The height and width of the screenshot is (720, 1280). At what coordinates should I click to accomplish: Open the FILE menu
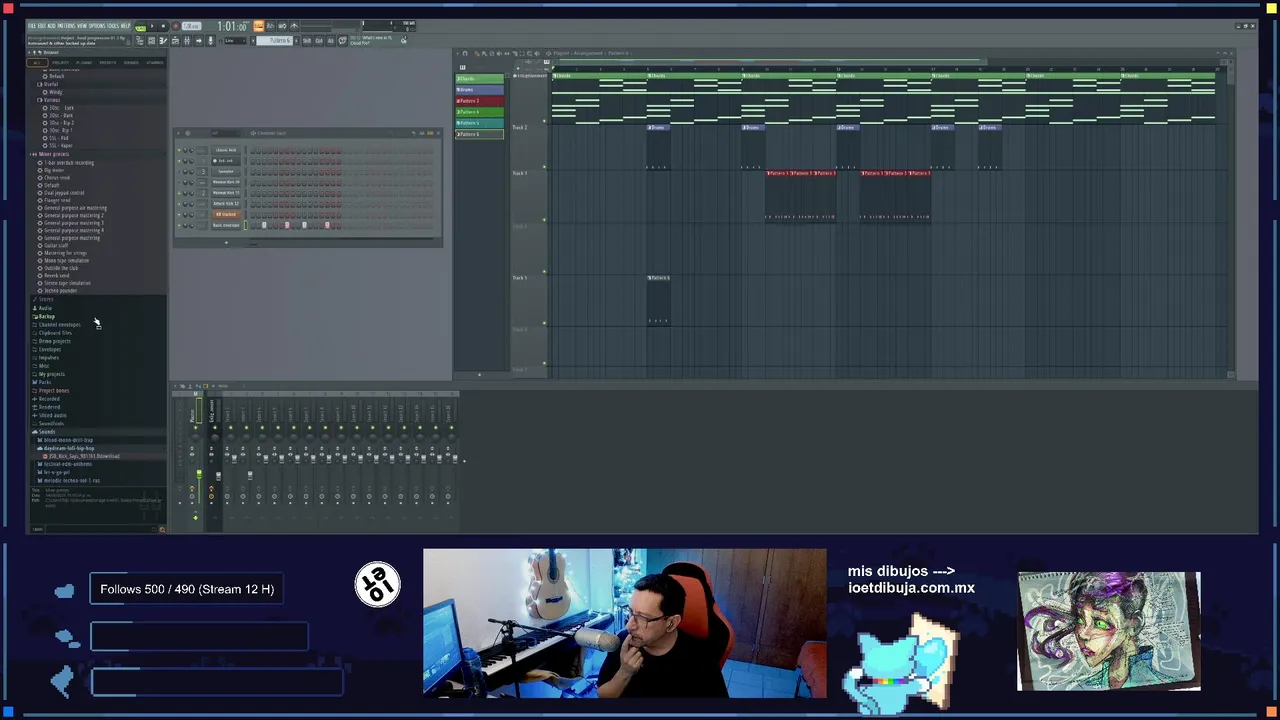pyautogui.click(x=32, y=26)
